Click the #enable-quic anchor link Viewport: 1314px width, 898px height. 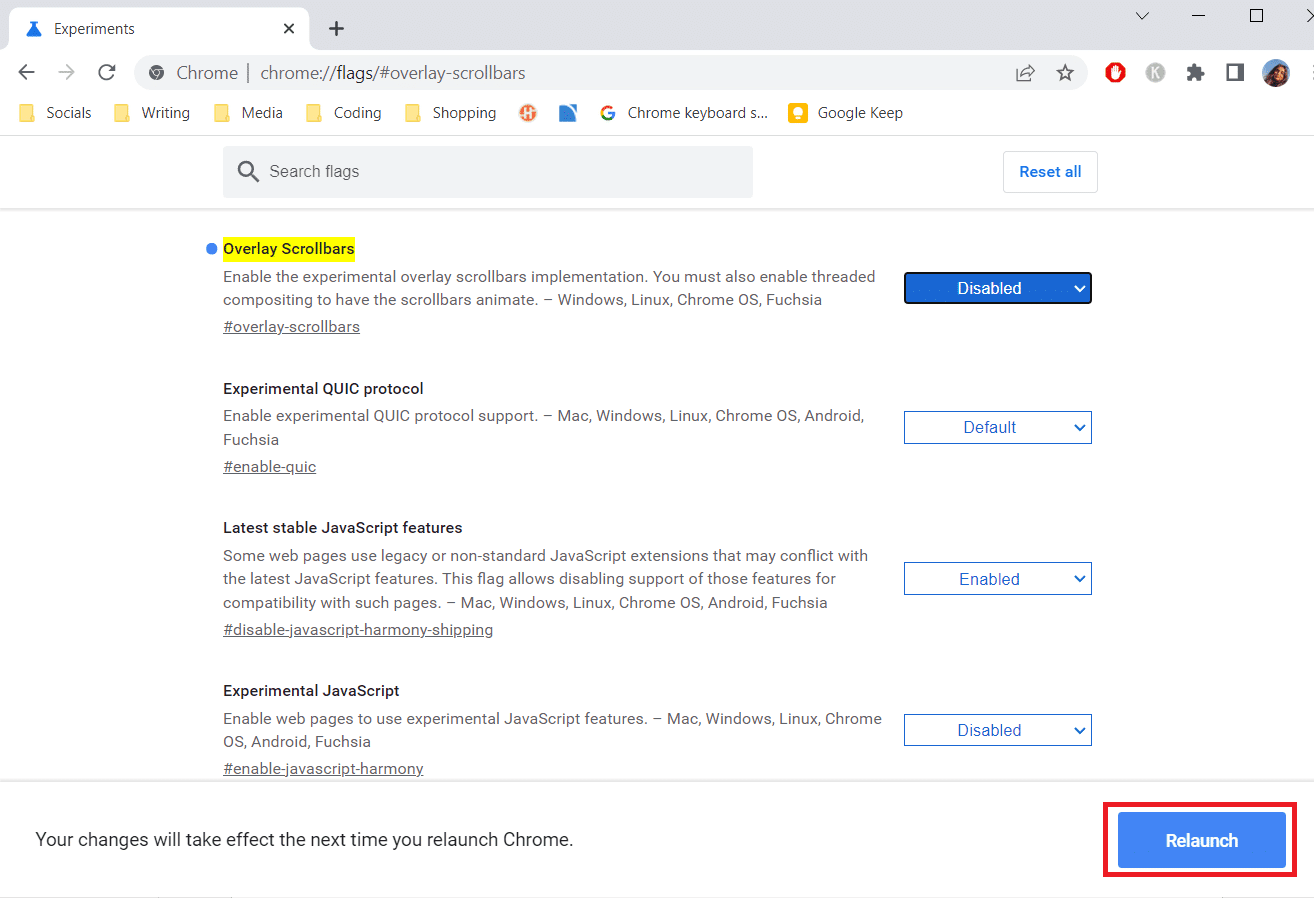pos(269,467)
